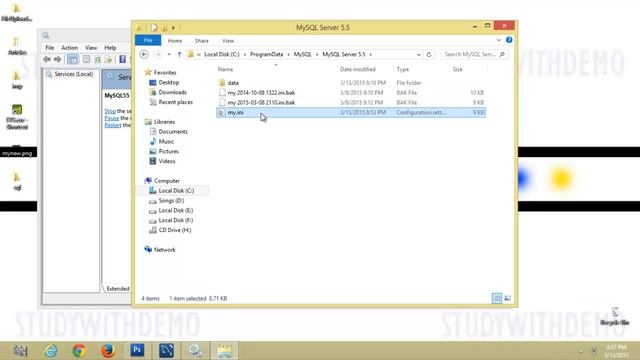Click ProgramData in address path
Viewport: 640px width, 360px height.
pos(267,54)
